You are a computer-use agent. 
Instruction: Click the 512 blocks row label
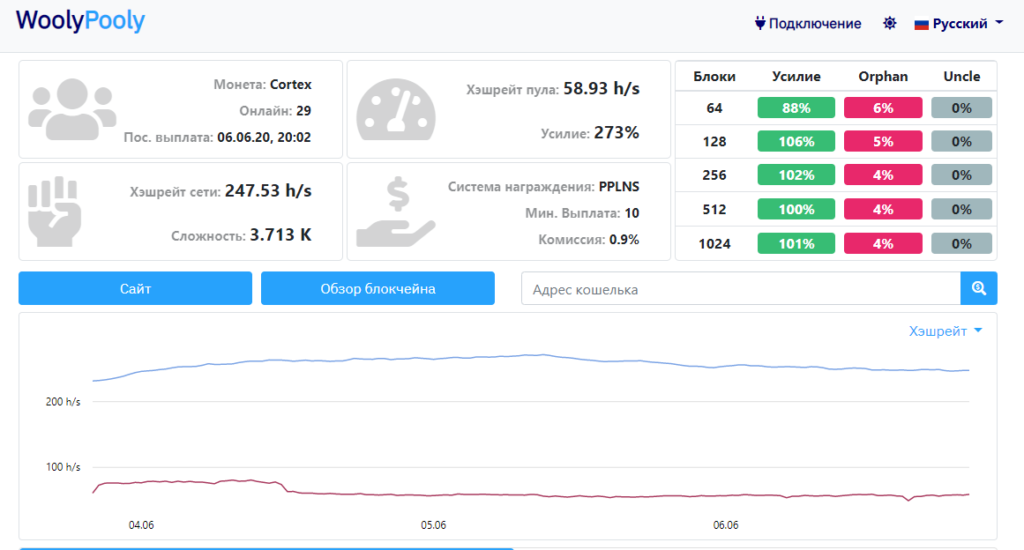(714, 209)
